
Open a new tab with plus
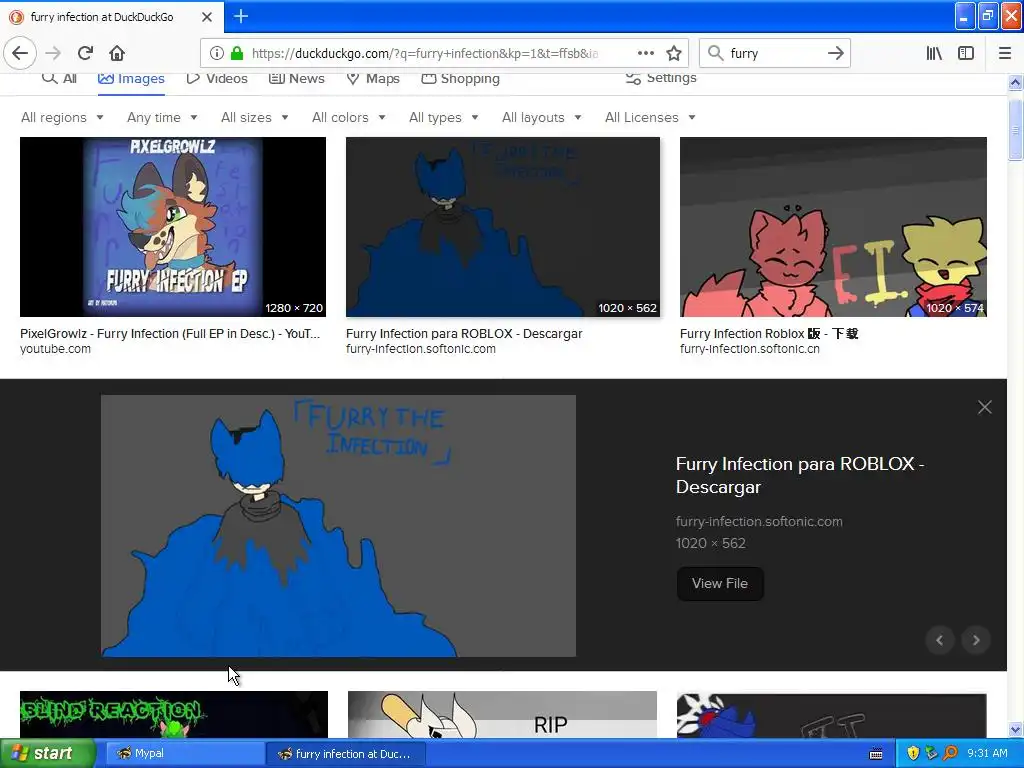[x=240, y=16]
